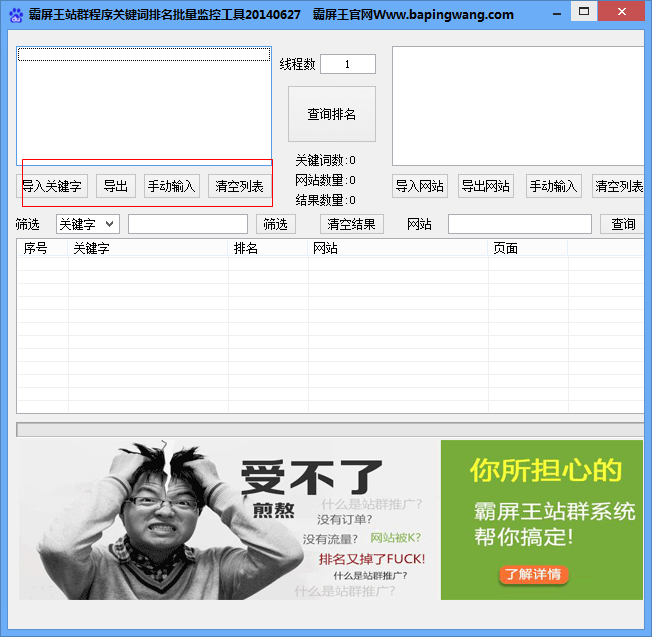Close the window with red X
652x637 pixels.
pyautogui.click(x=622, y=12)
